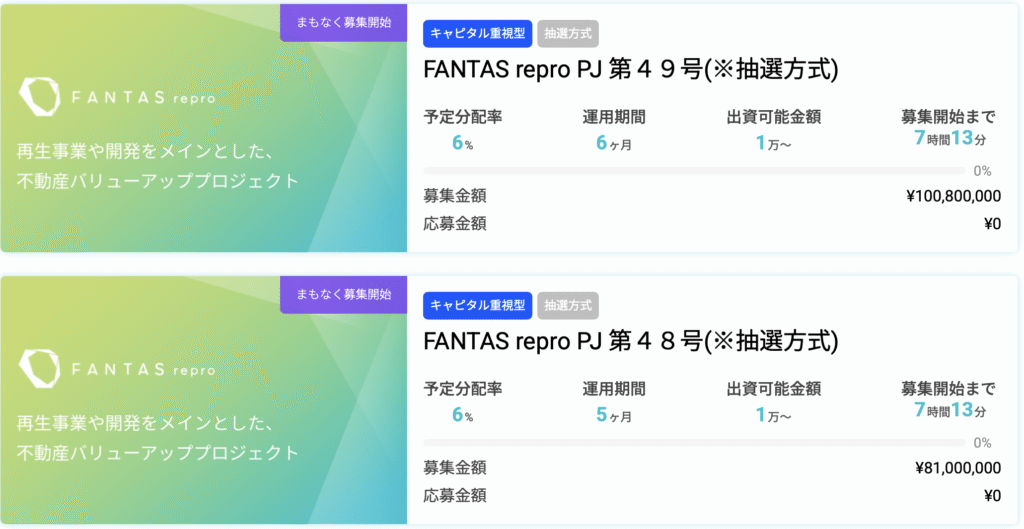Click the 募集開始まで countdown on the 49号 card
1024x529 pixels.
[950, 138]
